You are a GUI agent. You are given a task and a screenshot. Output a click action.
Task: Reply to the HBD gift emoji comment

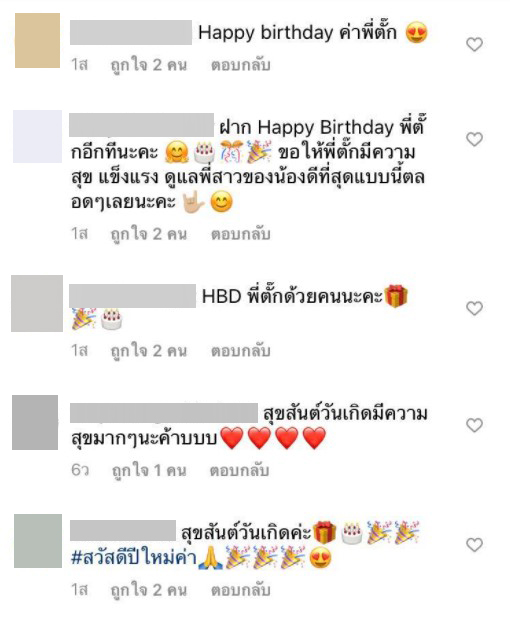point(240,350)
